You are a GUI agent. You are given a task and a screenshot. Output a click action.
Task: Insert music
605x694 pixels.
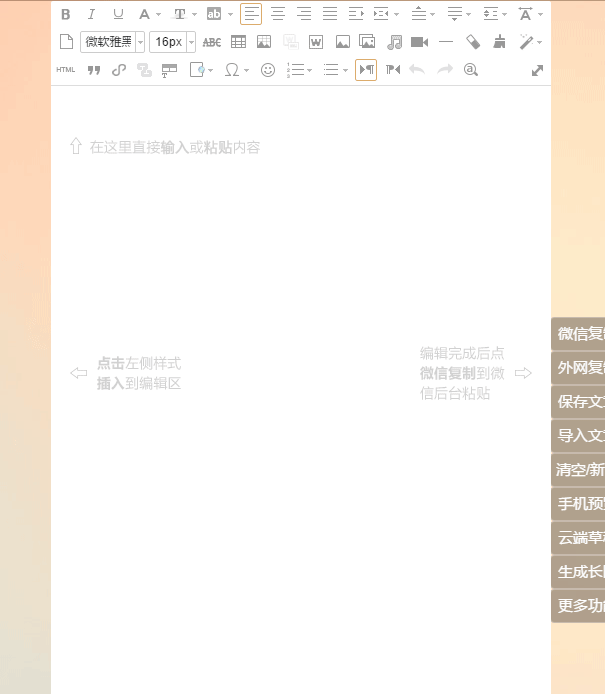(x=394, y=42)
